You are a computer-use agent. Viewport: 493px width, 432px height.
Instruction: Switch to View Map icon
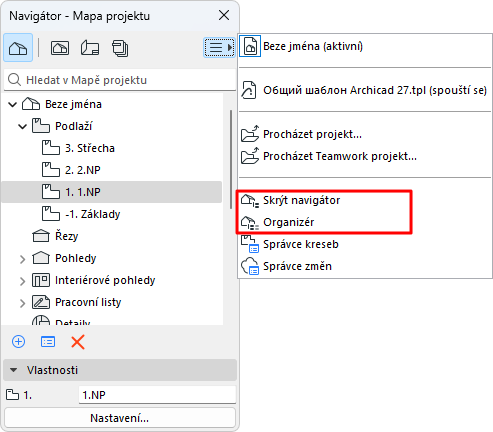(60, 48)
